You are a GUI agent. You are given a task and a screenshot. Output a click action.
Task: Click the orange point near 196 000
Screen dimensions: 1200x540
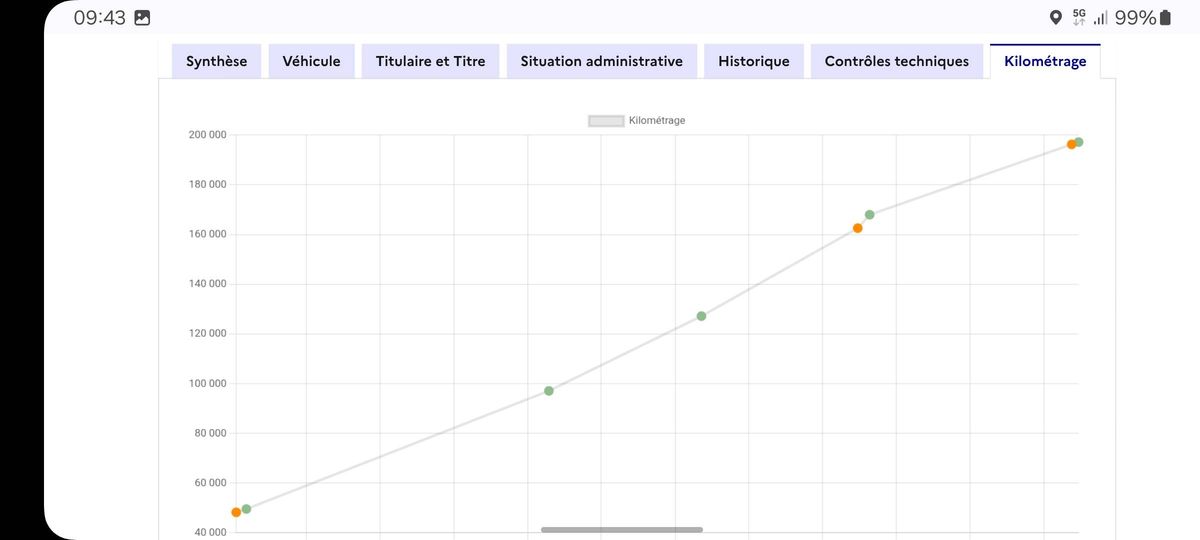point(1071,144)
